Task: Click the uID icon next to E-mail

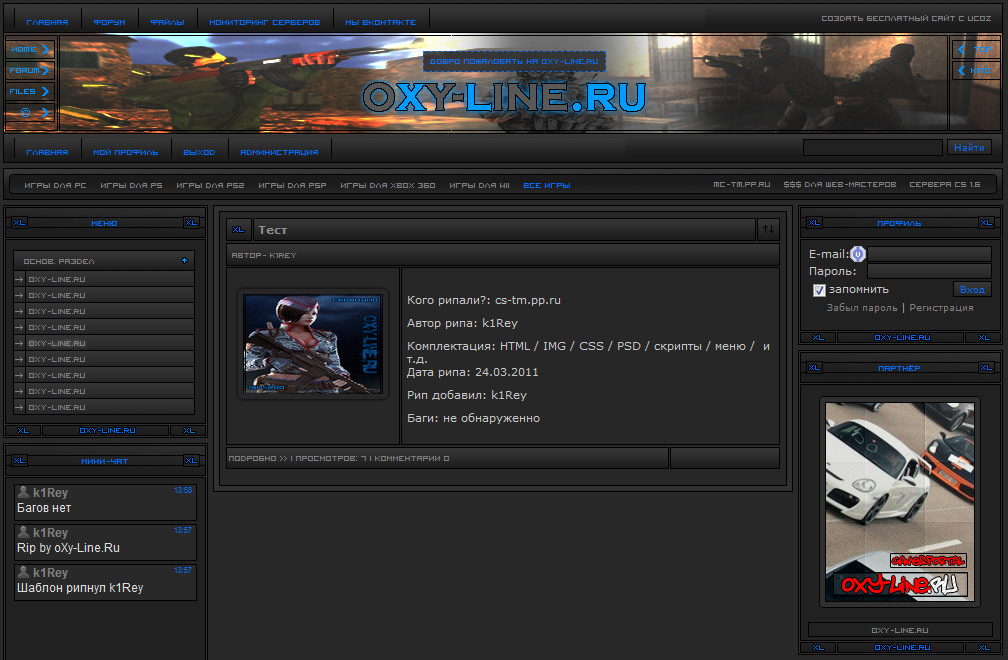Action: (x=858, y=254)
